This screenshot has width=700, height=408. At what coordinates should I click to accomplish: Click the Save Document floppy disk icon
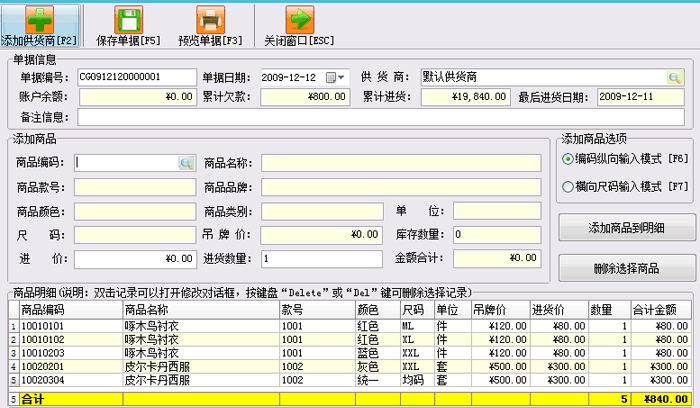coord(127,19)
